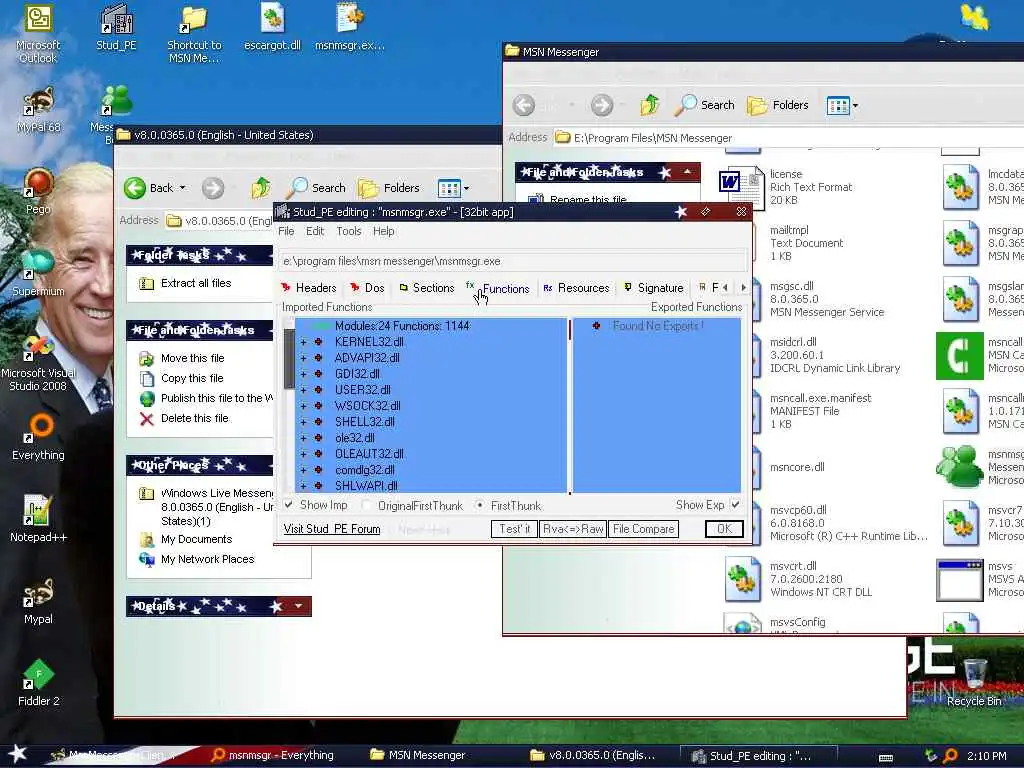1024x768 pixels.
Task: Open Back history dropdown arrow in v8.0.0365.0 window
Action: [x=183, y=188]
